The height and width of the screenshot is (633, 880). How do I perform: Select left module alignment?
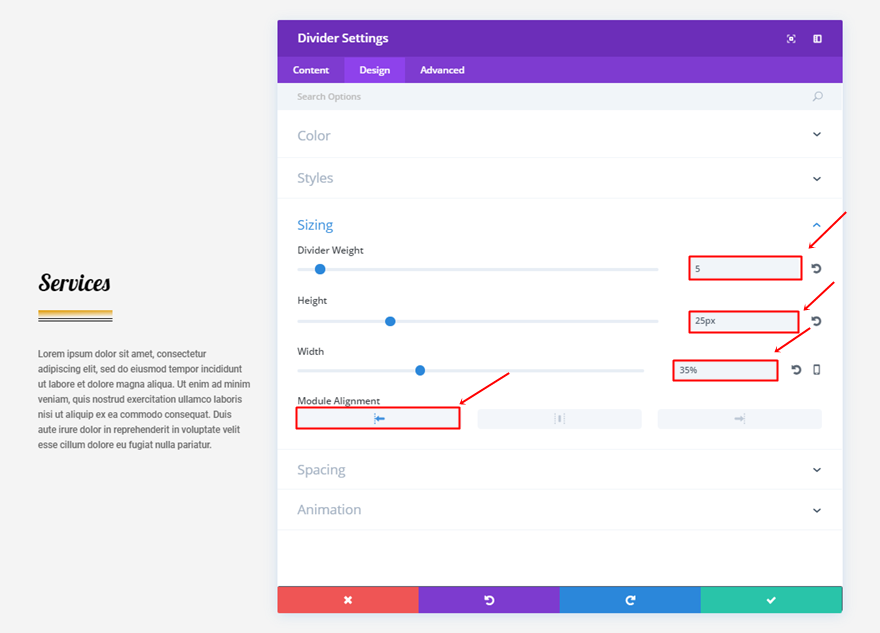click(379, 419)
